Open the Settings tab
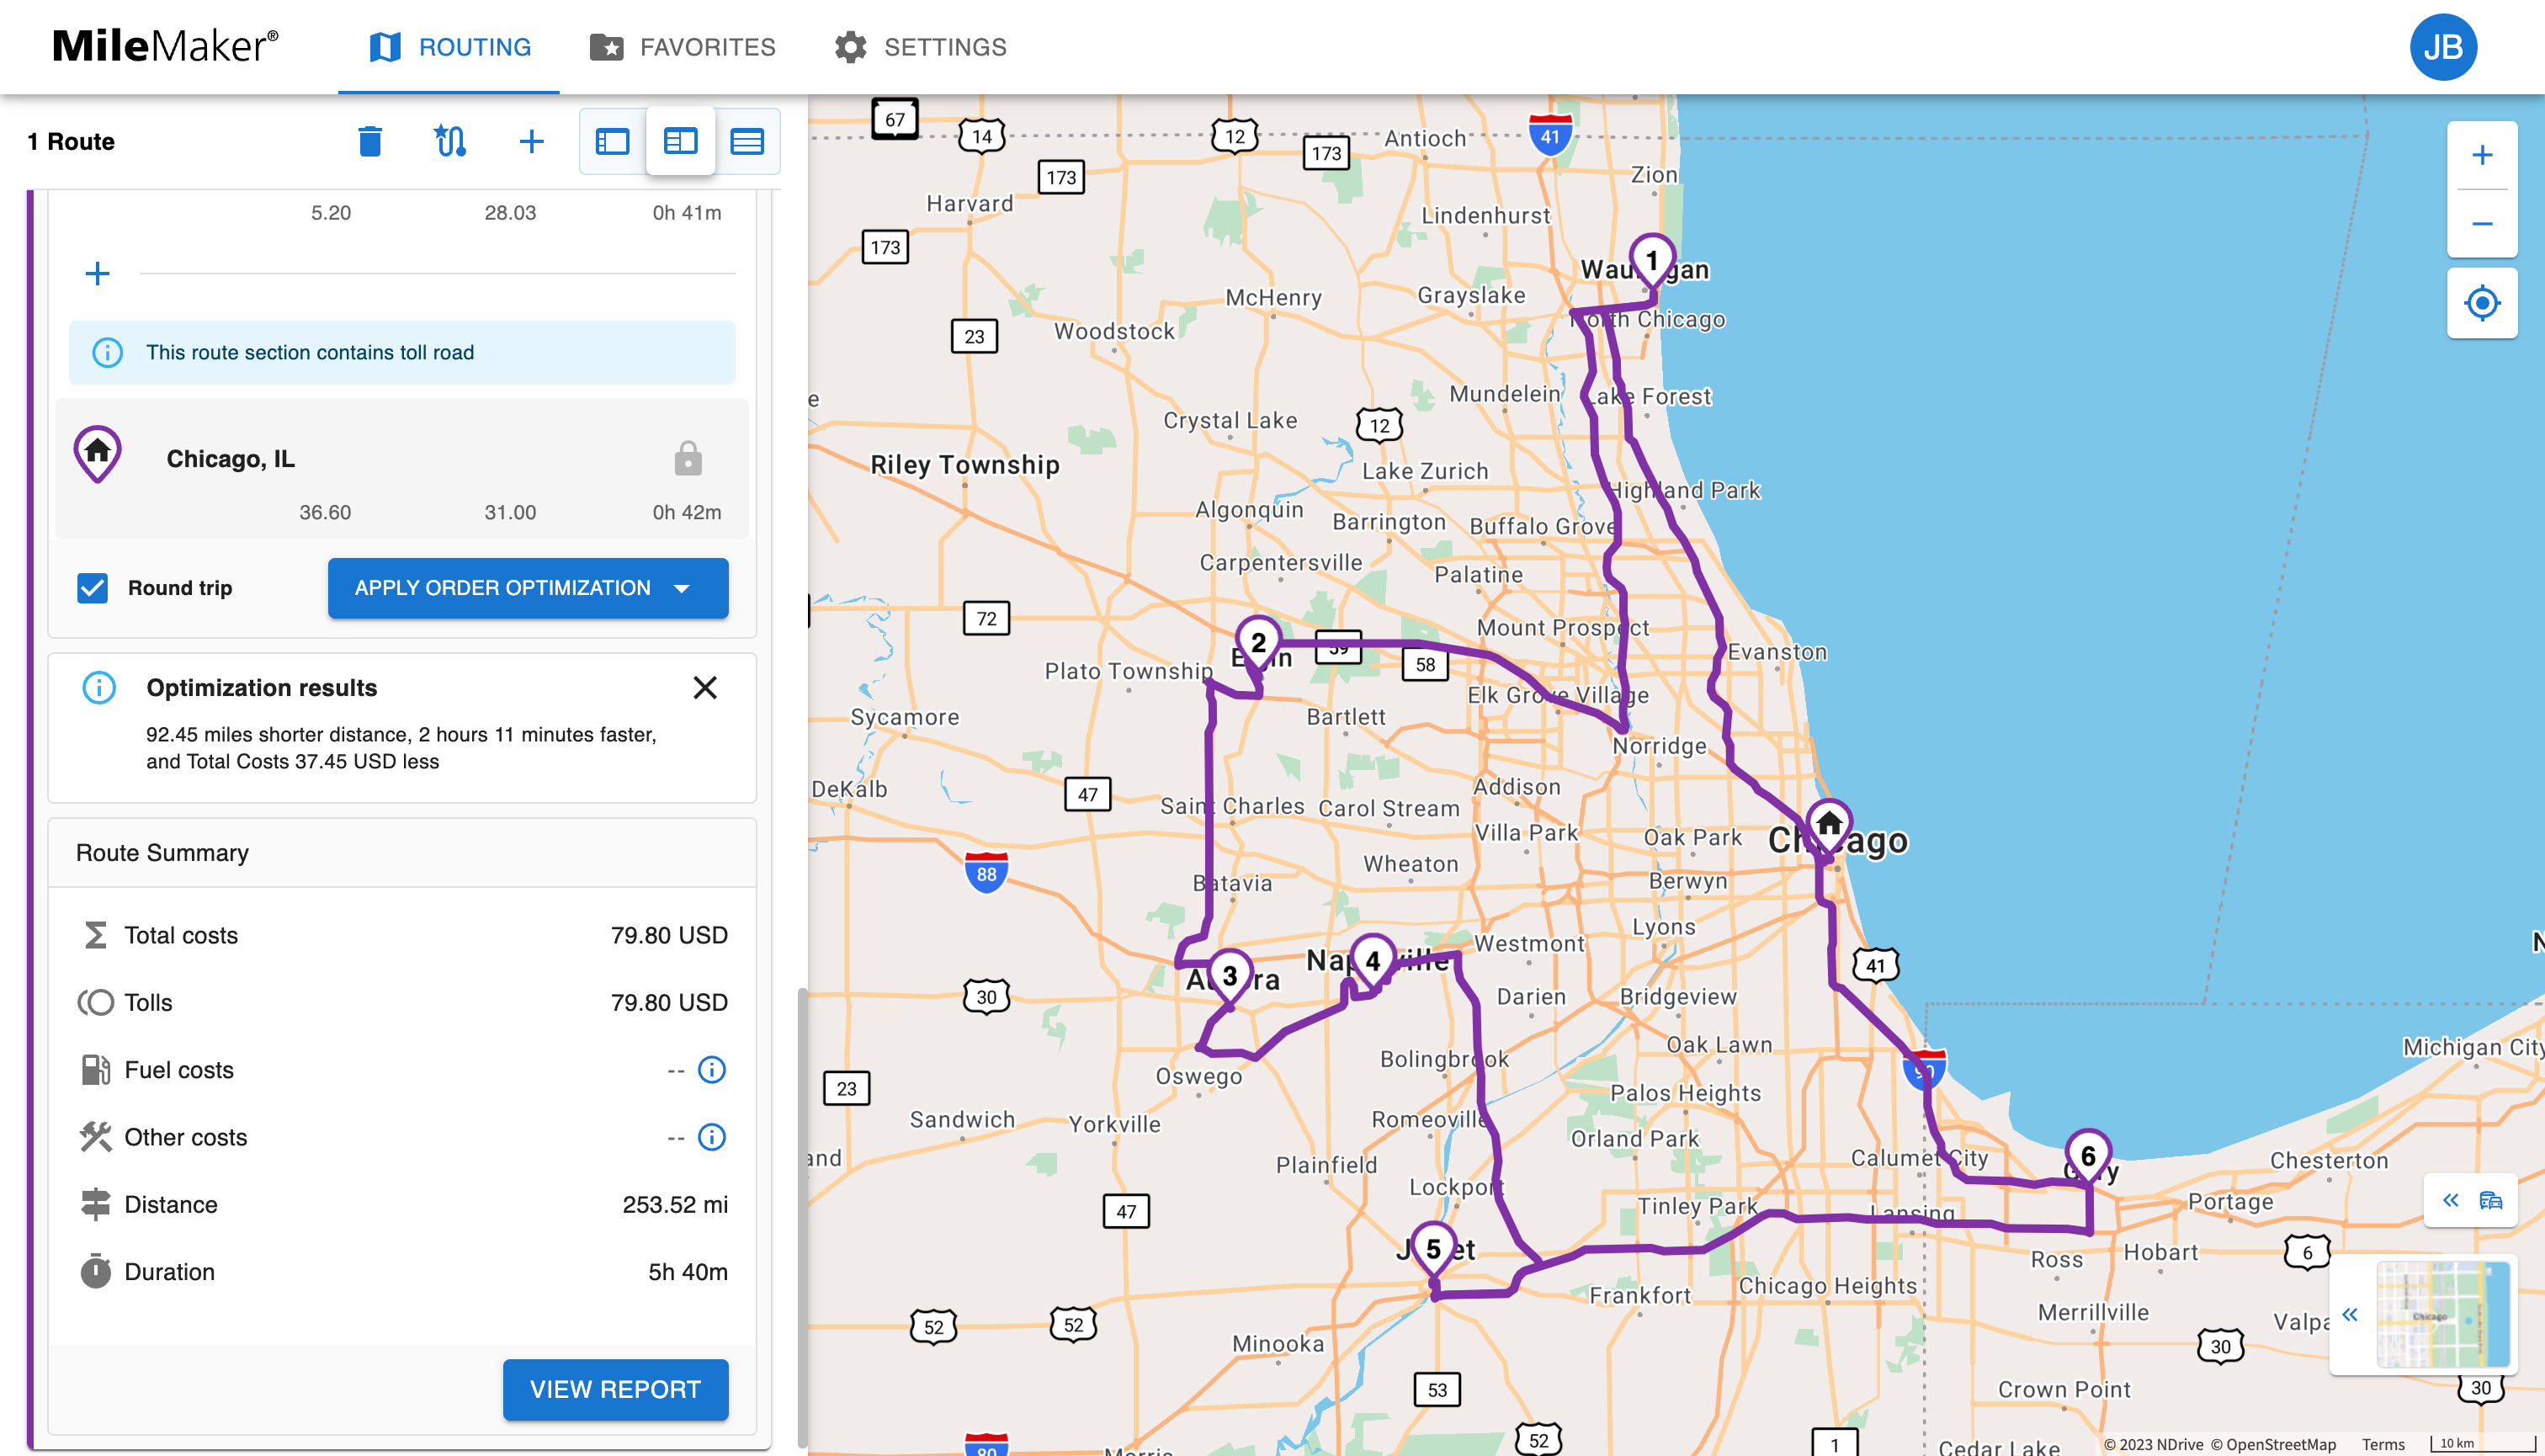Viewport: 2545px width, 1456px height. tap(920, 47)
